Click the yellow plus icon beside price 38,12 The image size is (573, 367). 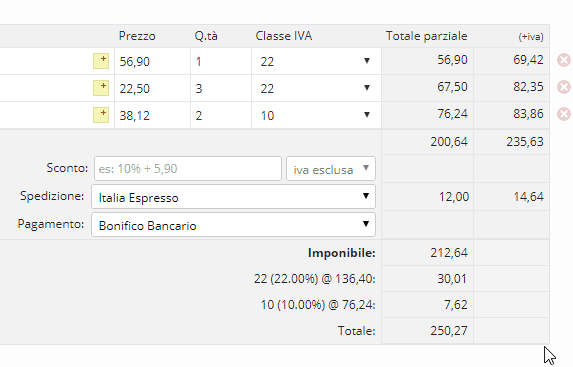[101, 115]
